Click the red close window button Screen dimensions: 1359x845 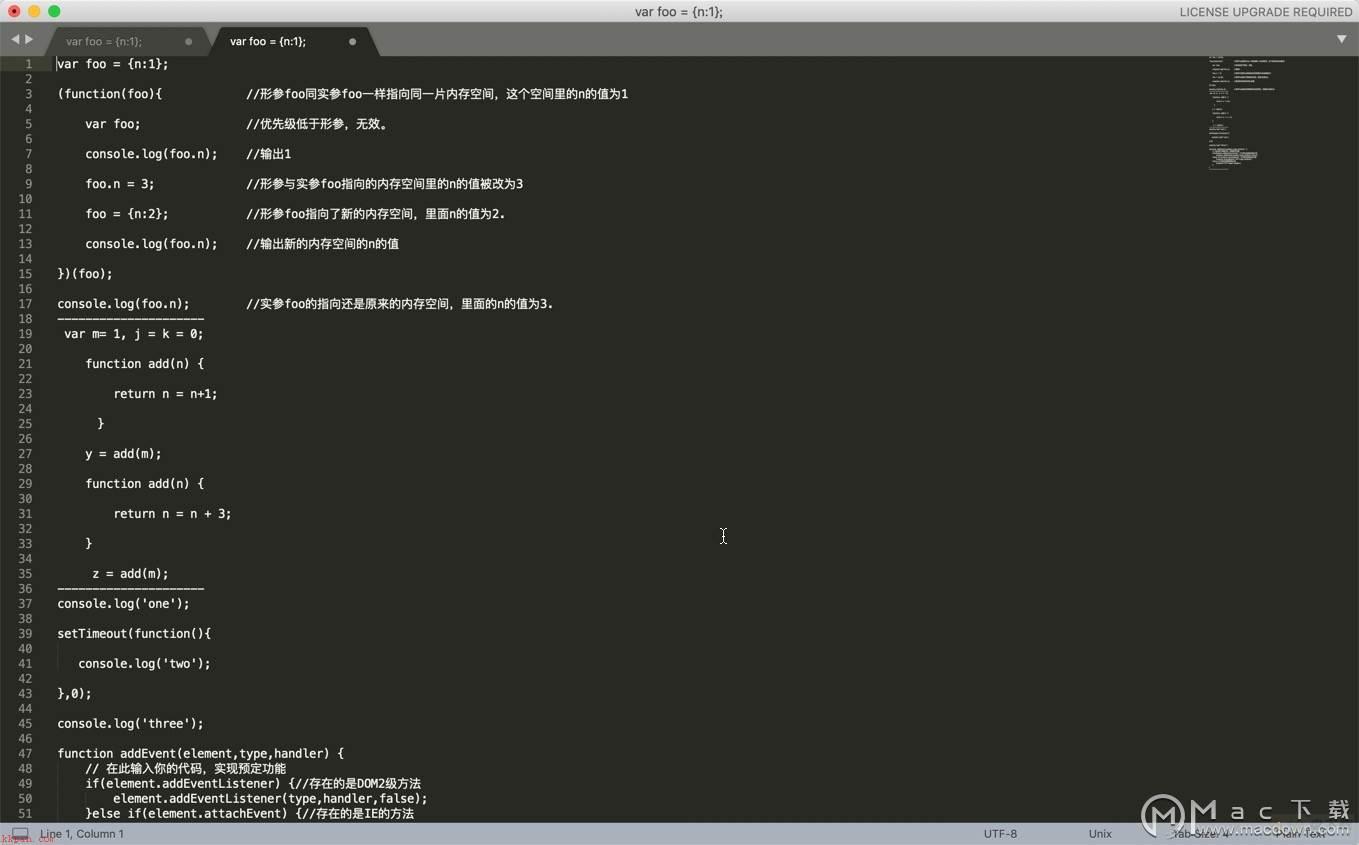tap(14, 11)
